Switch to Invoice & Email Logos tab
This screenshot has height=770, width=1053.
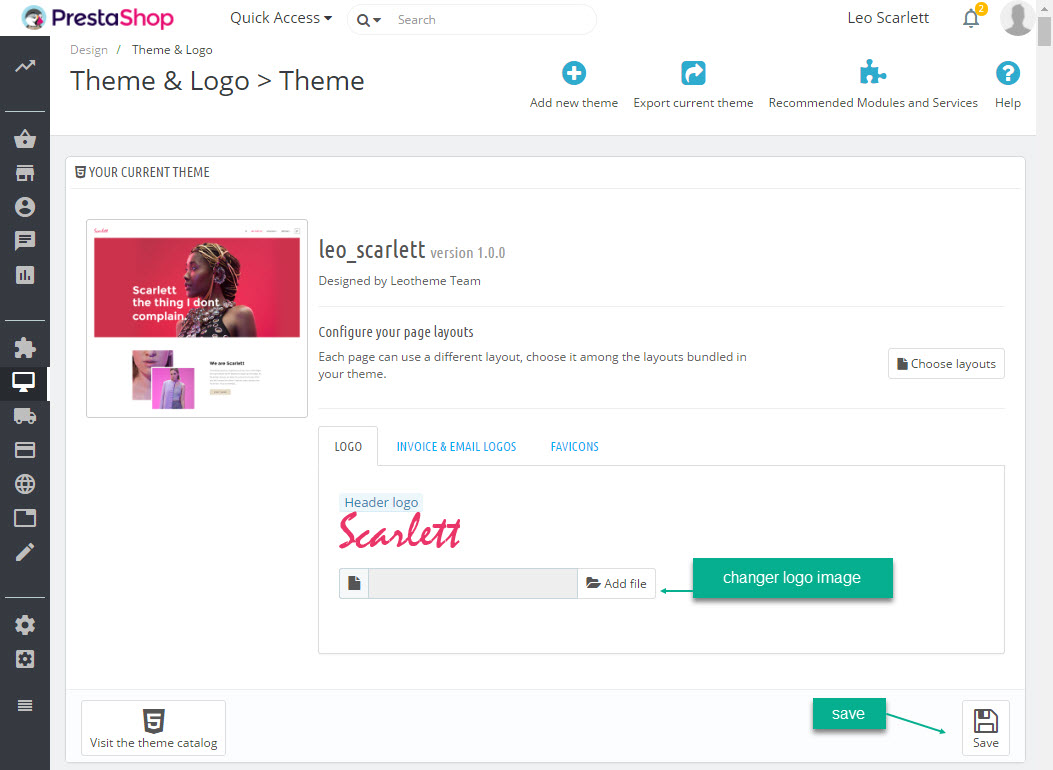pyautogui.click(x=456, y=446)
